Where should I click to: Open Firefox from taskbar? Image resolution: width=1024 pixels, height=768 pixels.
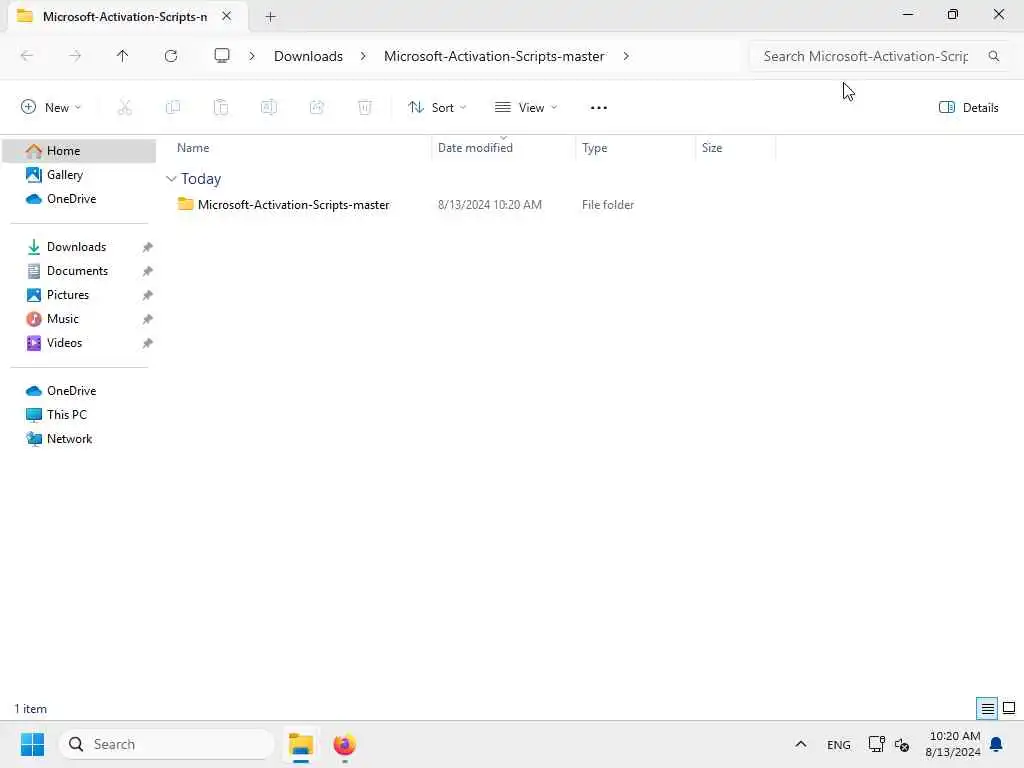tap(344, 744)
